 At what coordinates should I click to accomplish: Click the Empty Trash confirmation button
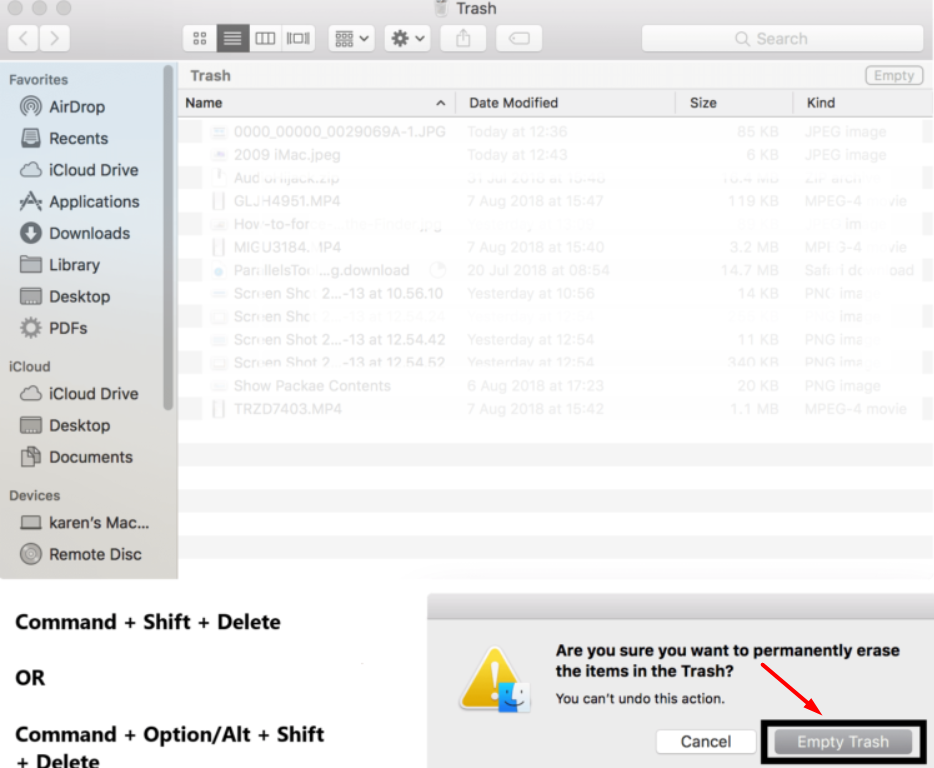[x=842, y=742]
